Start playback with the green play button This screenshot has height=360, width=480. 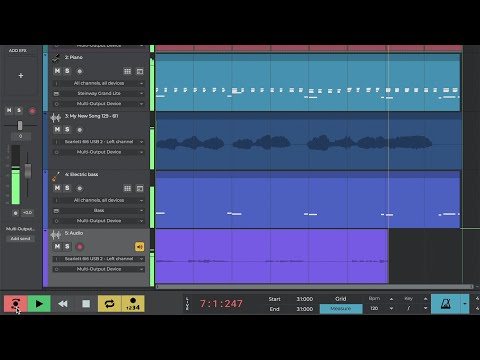click(39, 304)
